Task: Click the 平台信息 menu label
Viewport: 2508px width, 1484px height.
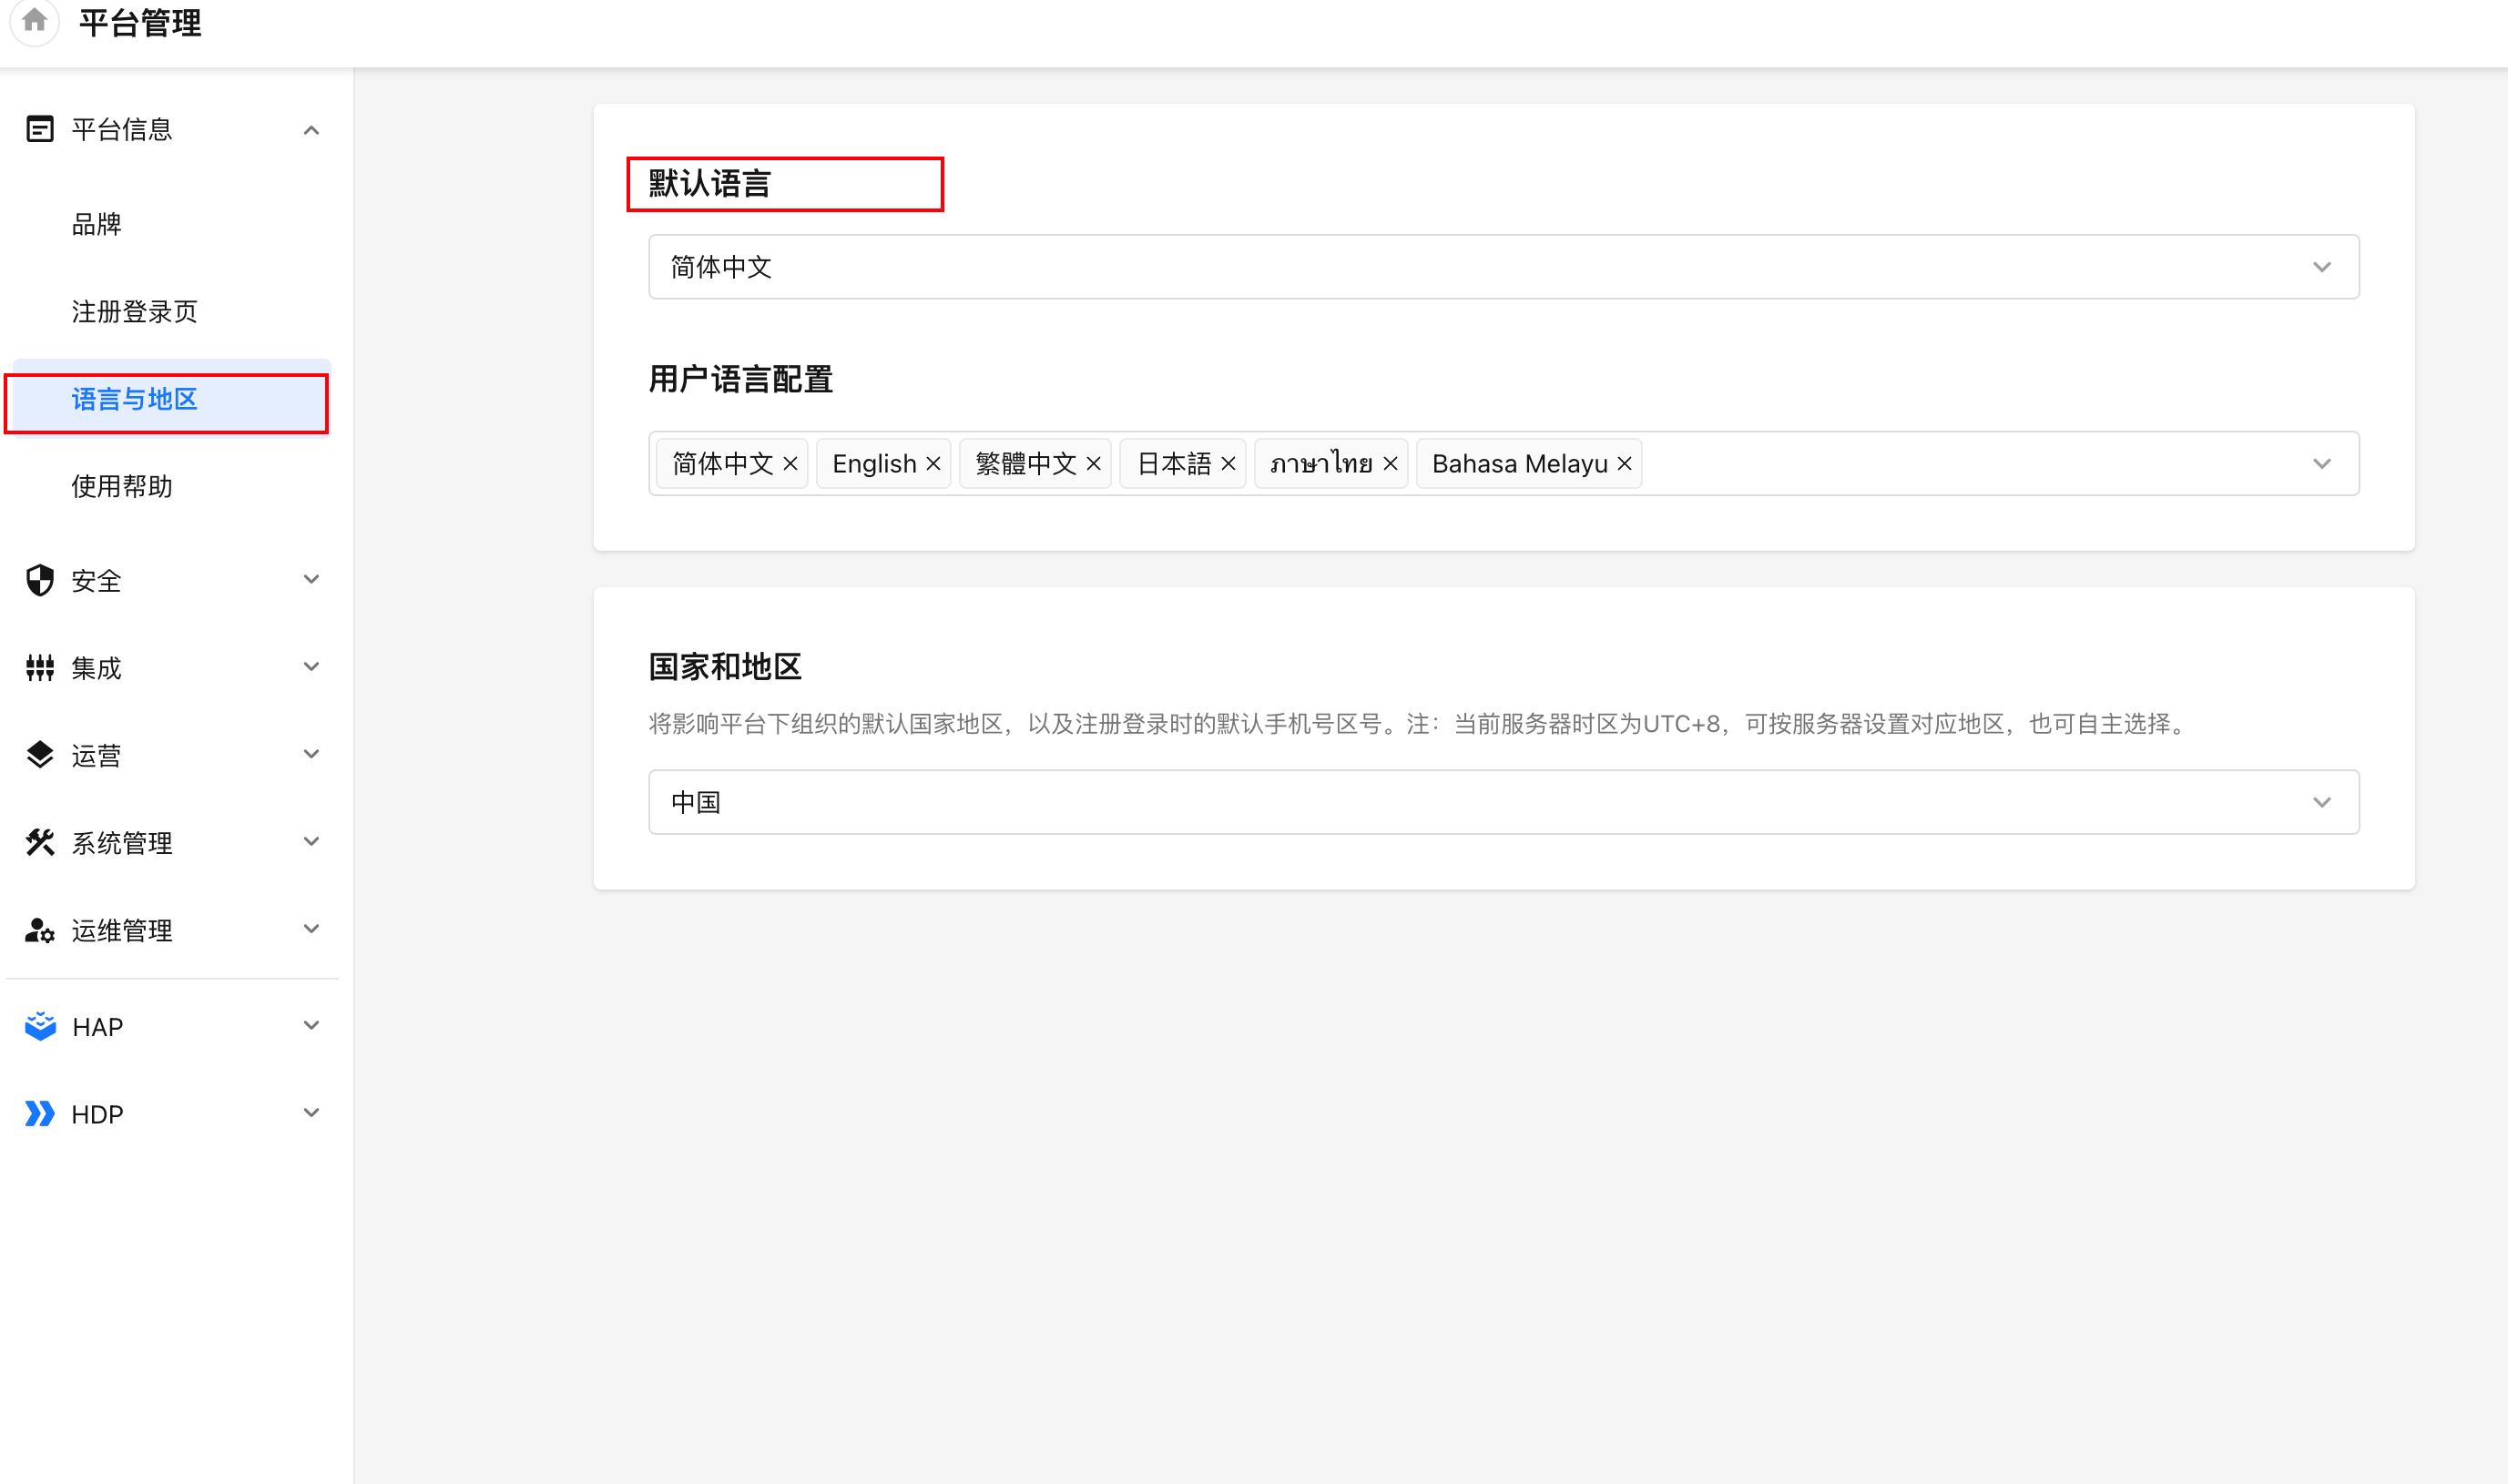Action: (x=122, y=129)
